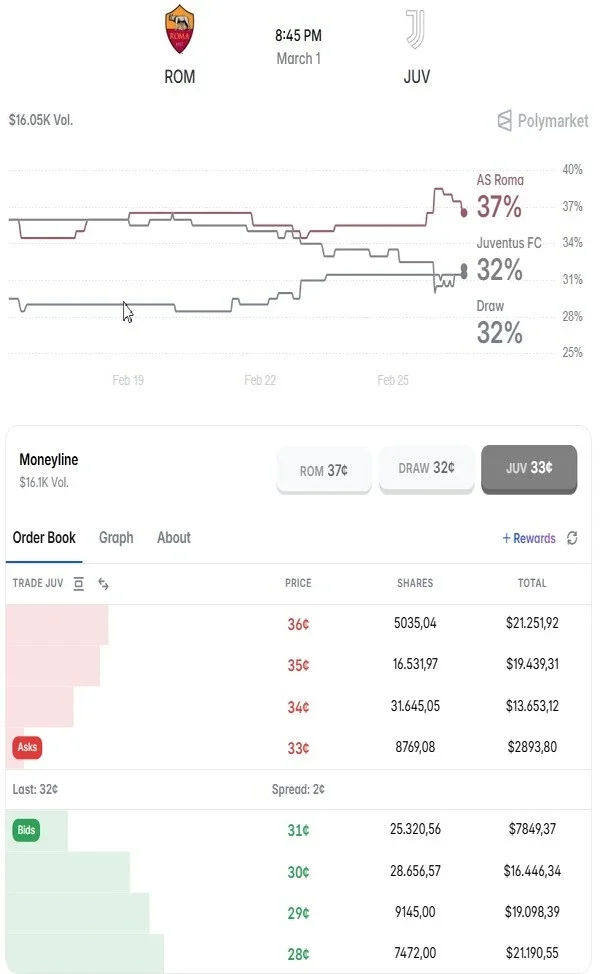Select the DRAW 32¢ outcome

[426, 468]
